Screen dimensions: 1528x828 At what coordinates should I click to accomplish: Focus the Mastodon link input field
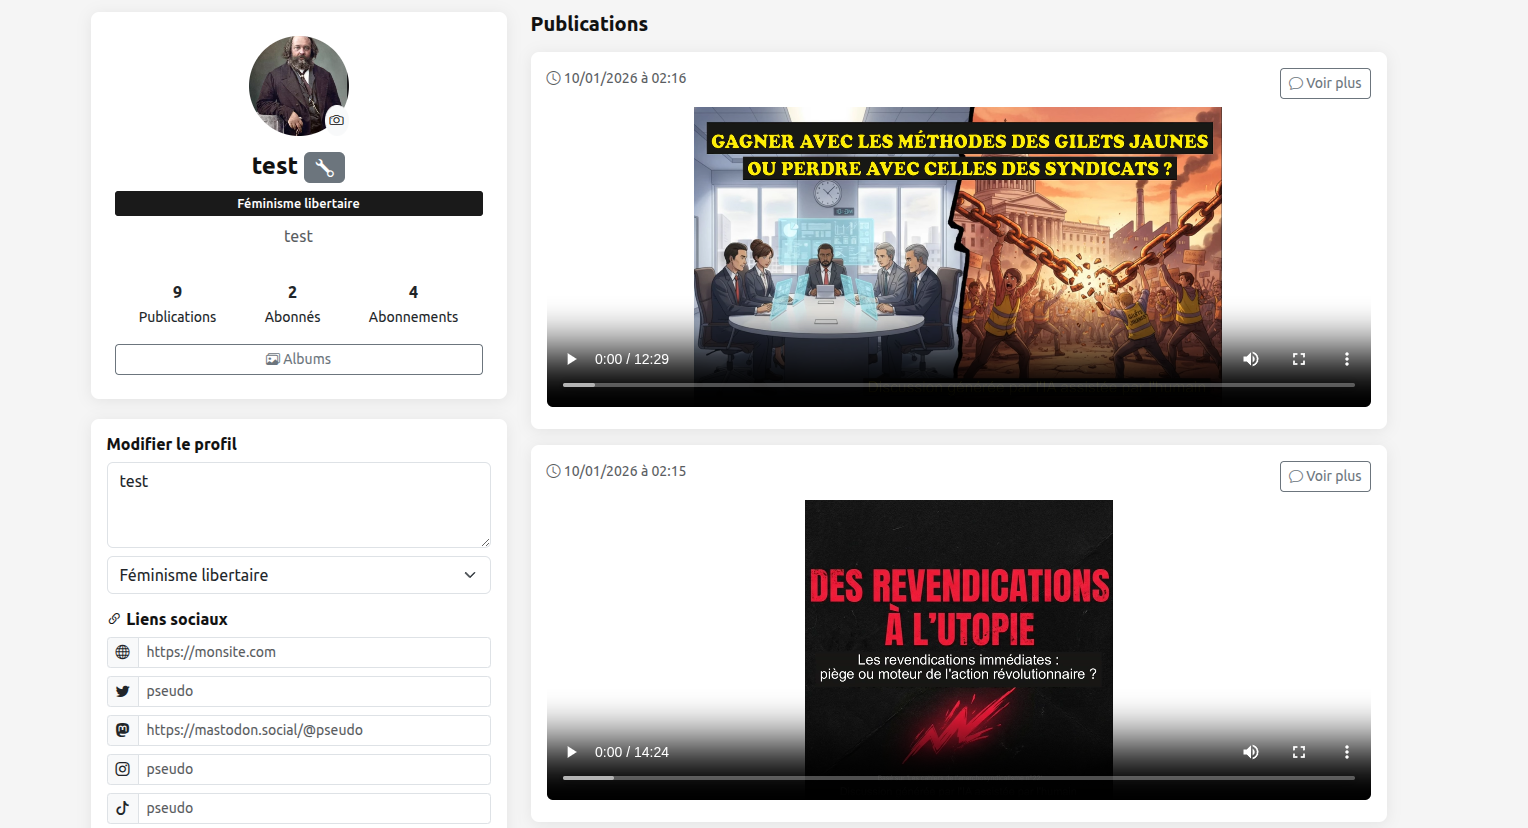click(314, 730)
